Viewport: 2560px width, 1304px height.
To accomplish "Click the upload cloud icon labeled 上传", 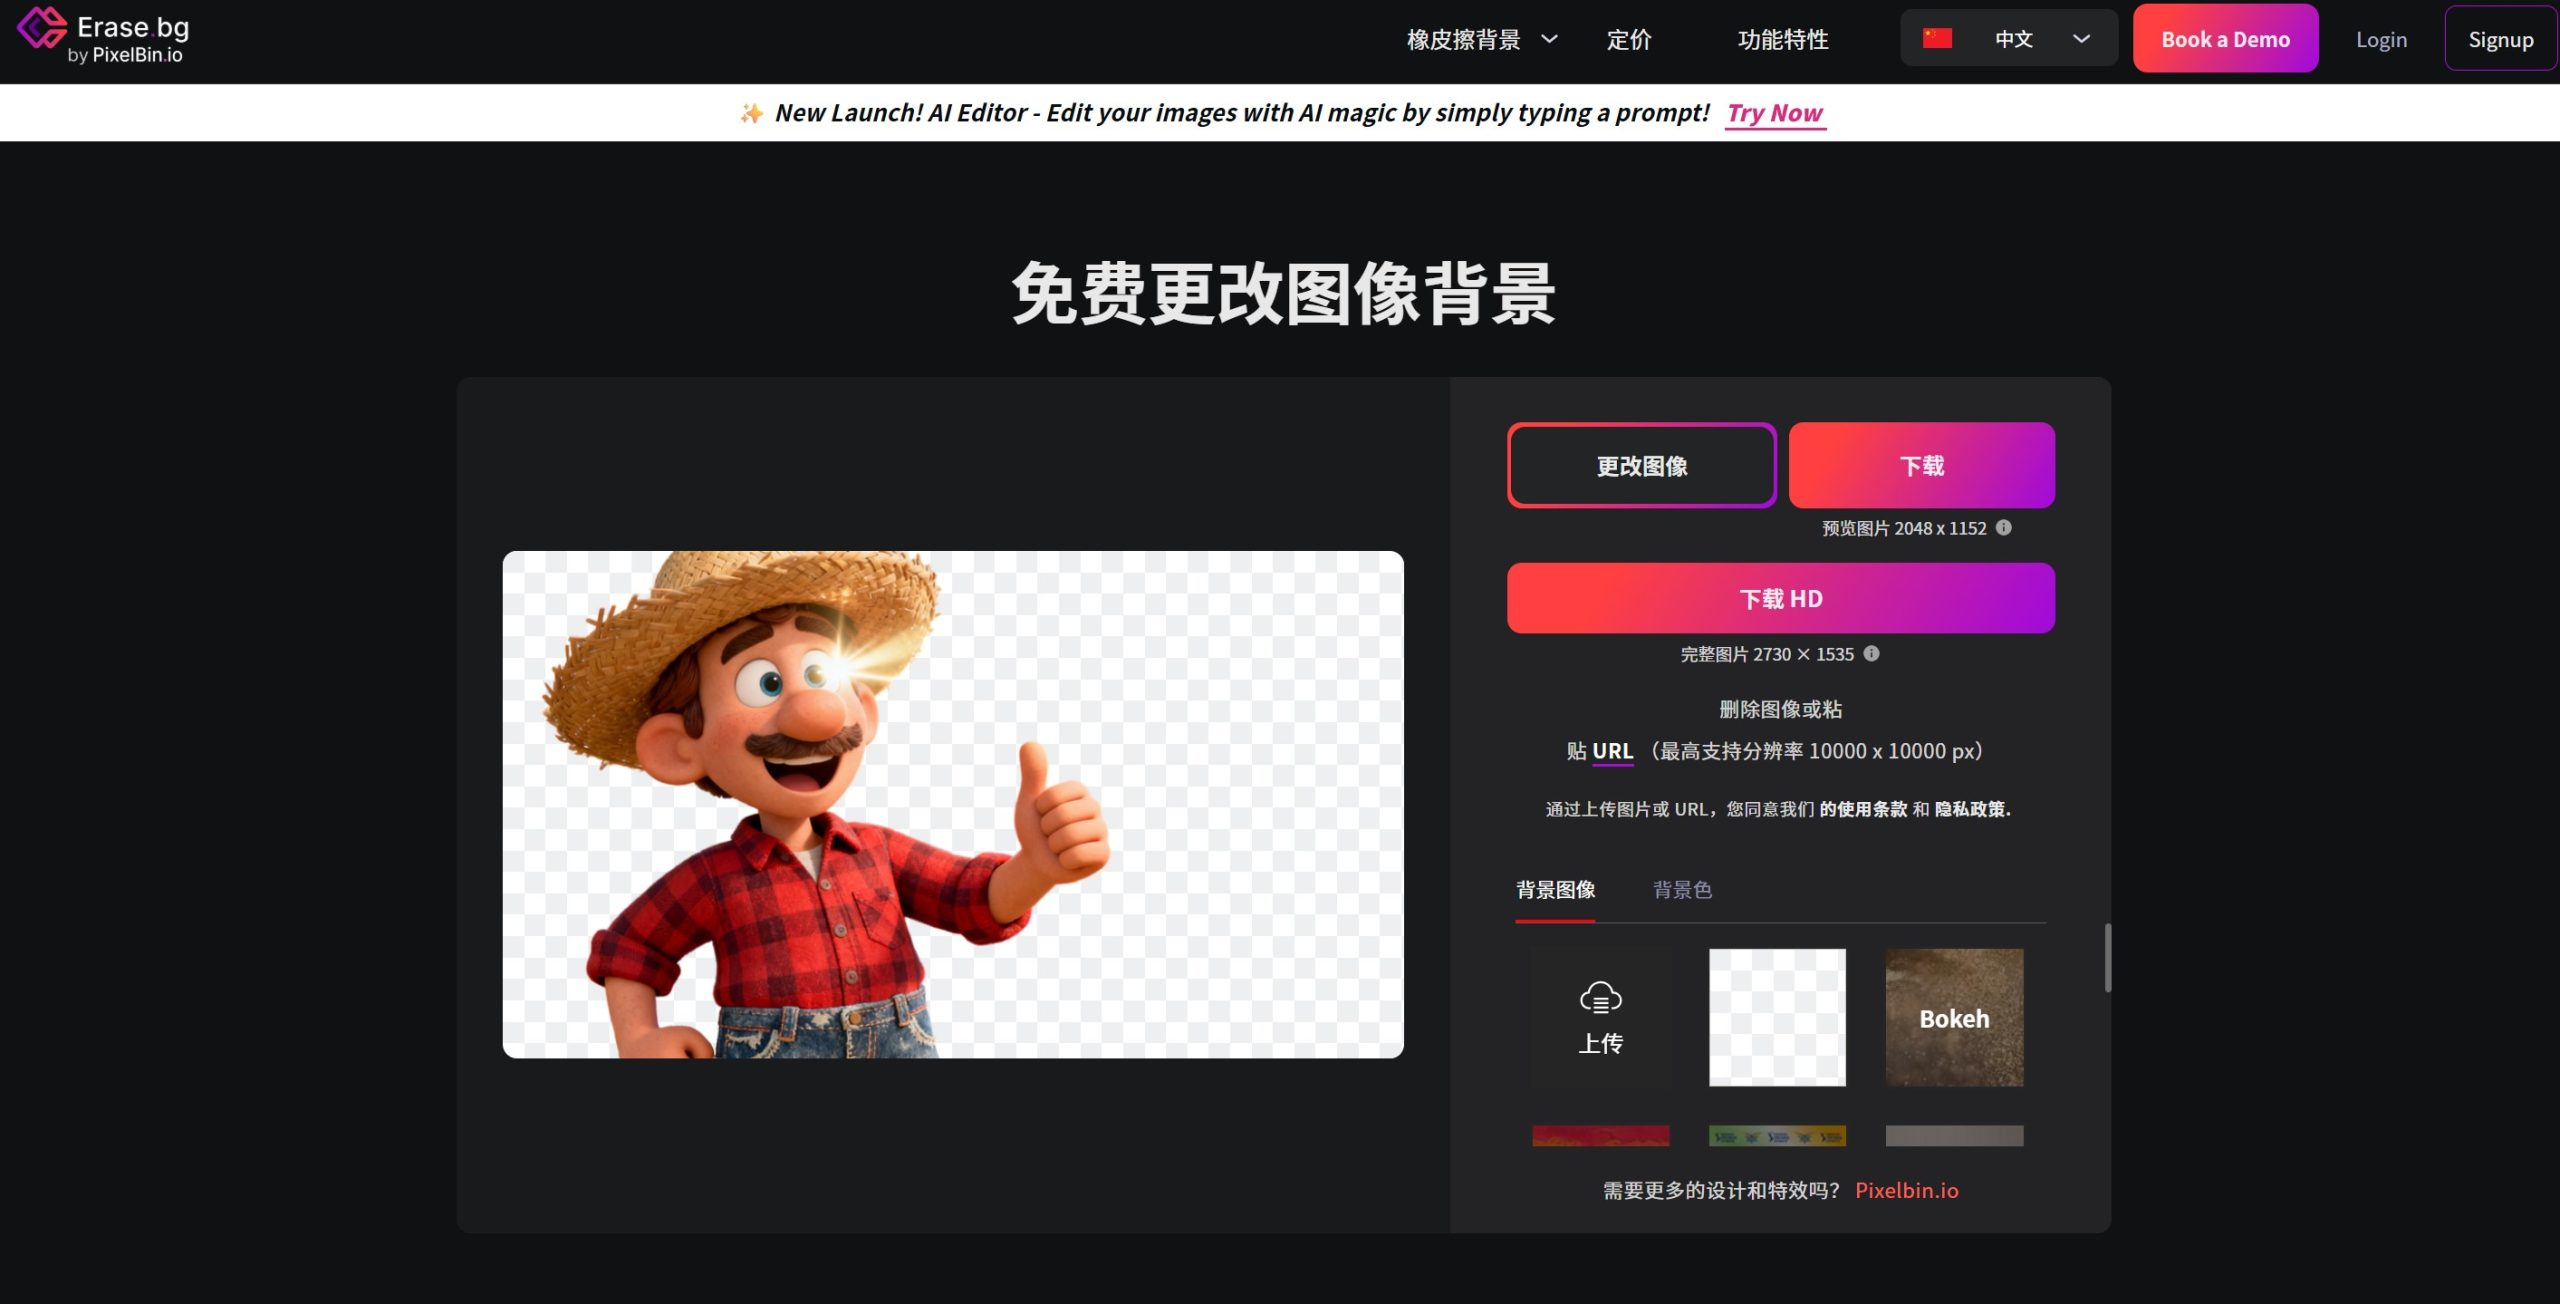I will (x=1601, y=1000).
